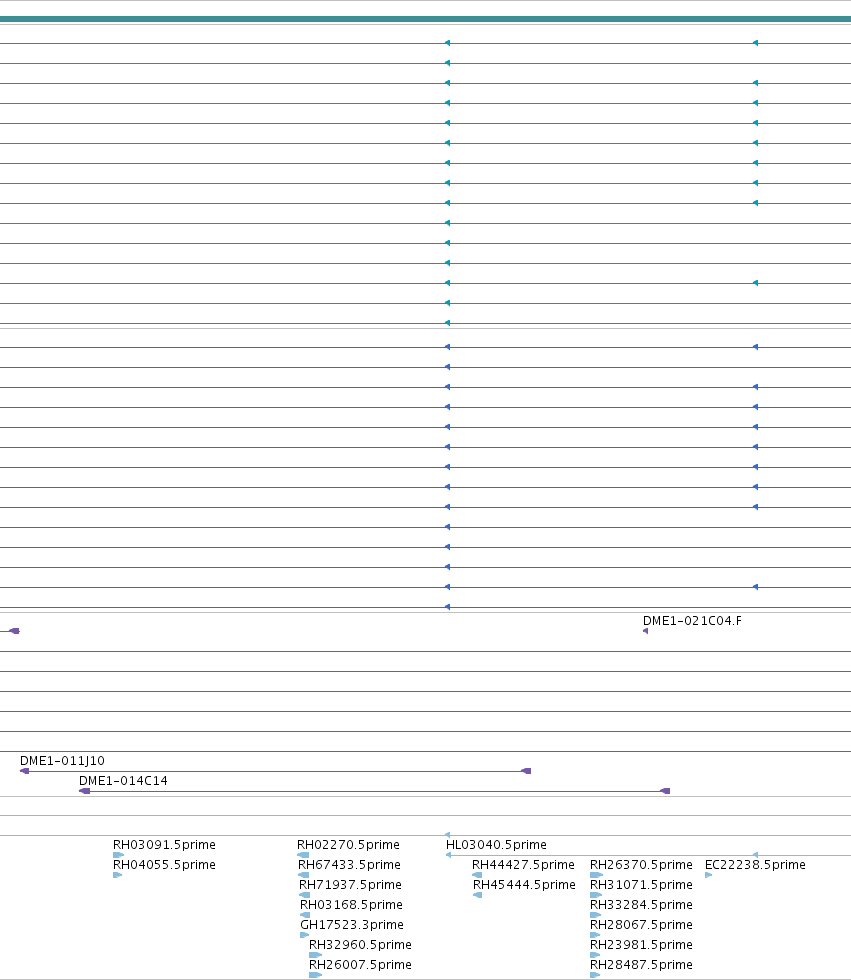Select the DME1-011J10 feature label
Viewport: 851px width, 980px height.
coord(62,761)
